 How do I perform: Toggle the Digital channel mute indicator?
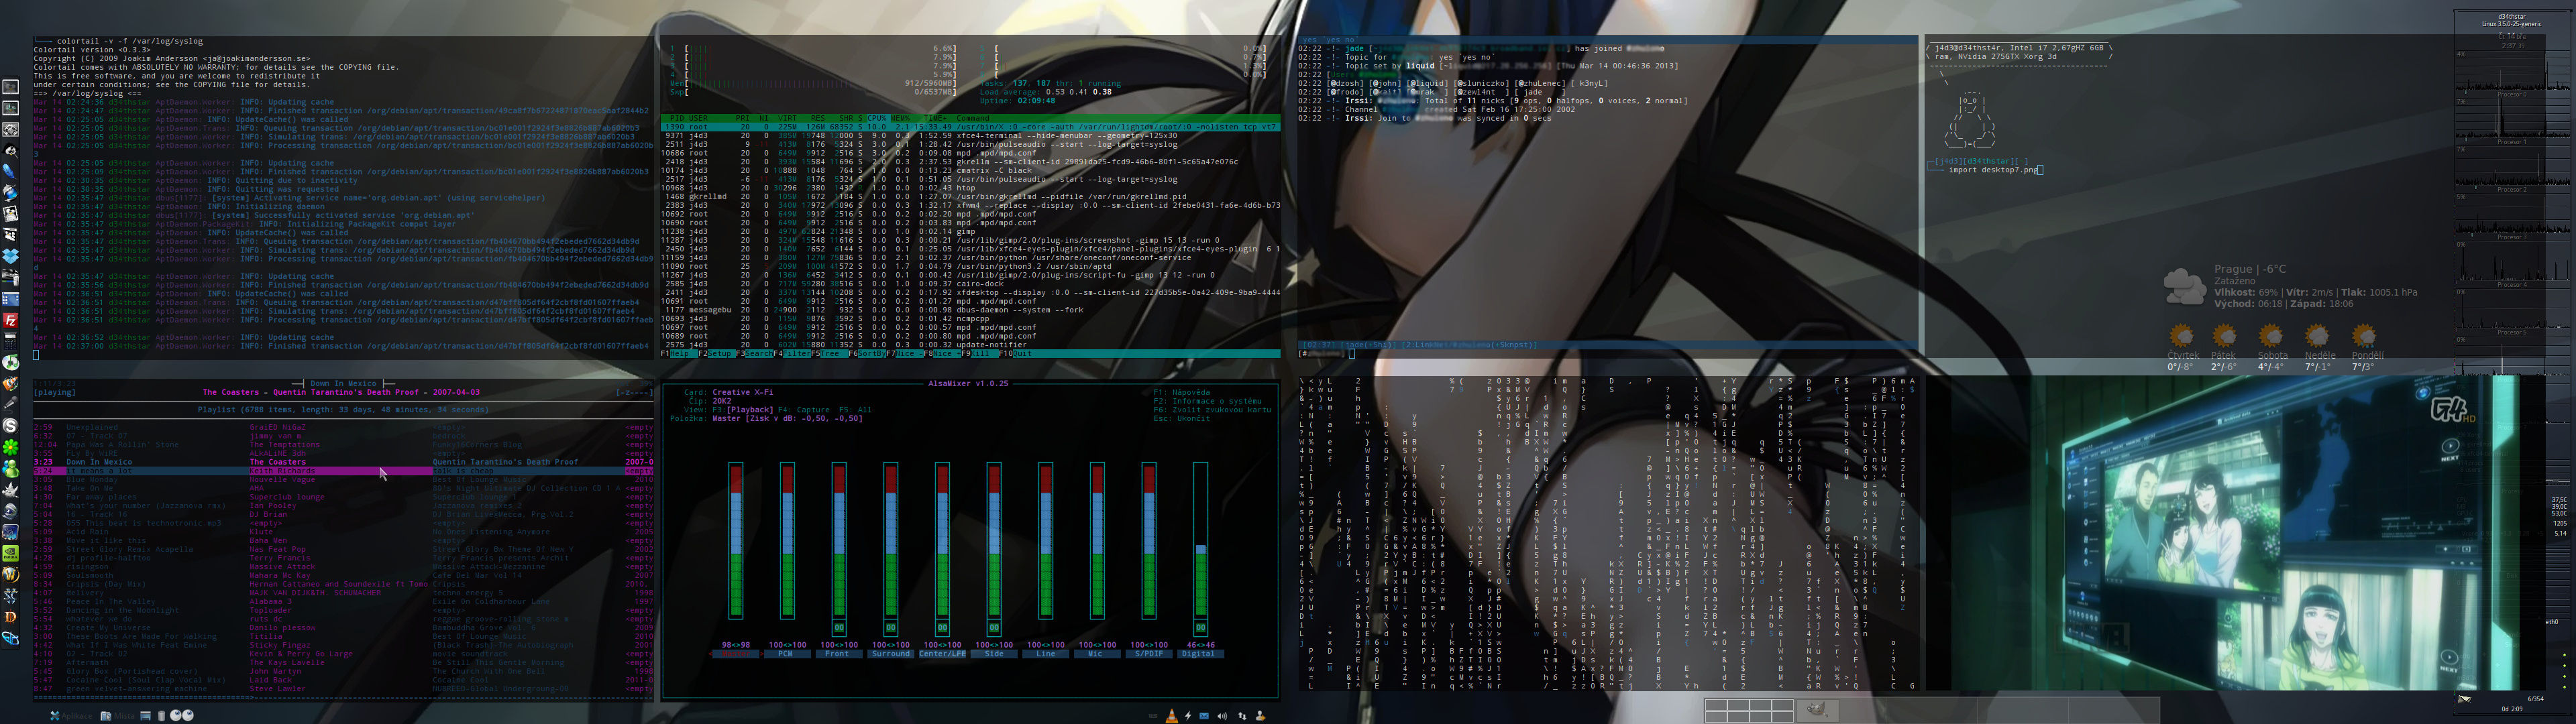click(x=1200, y=628)
